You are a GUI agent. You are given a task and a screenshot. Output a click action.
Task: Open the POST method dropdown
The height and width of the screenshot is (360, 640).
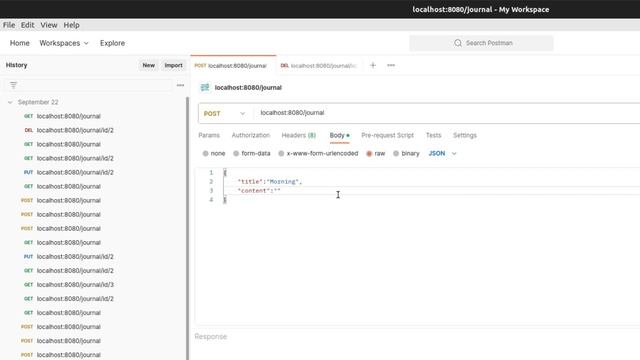225,113
